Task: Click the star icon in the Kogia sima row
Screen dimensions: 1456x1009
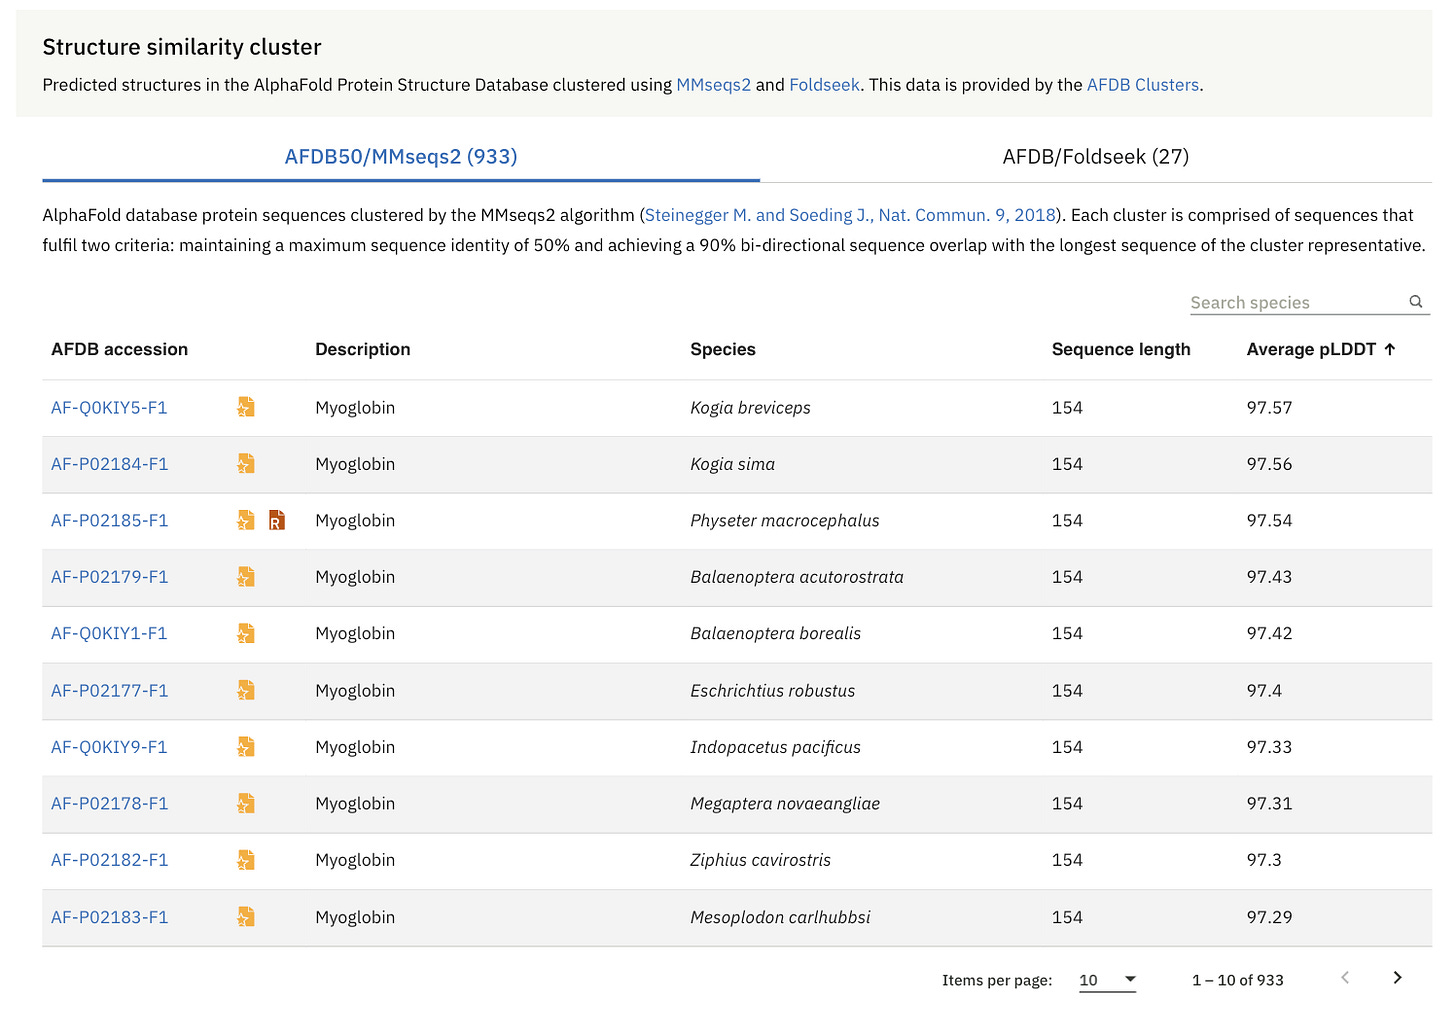Action: tap(245, 464)
